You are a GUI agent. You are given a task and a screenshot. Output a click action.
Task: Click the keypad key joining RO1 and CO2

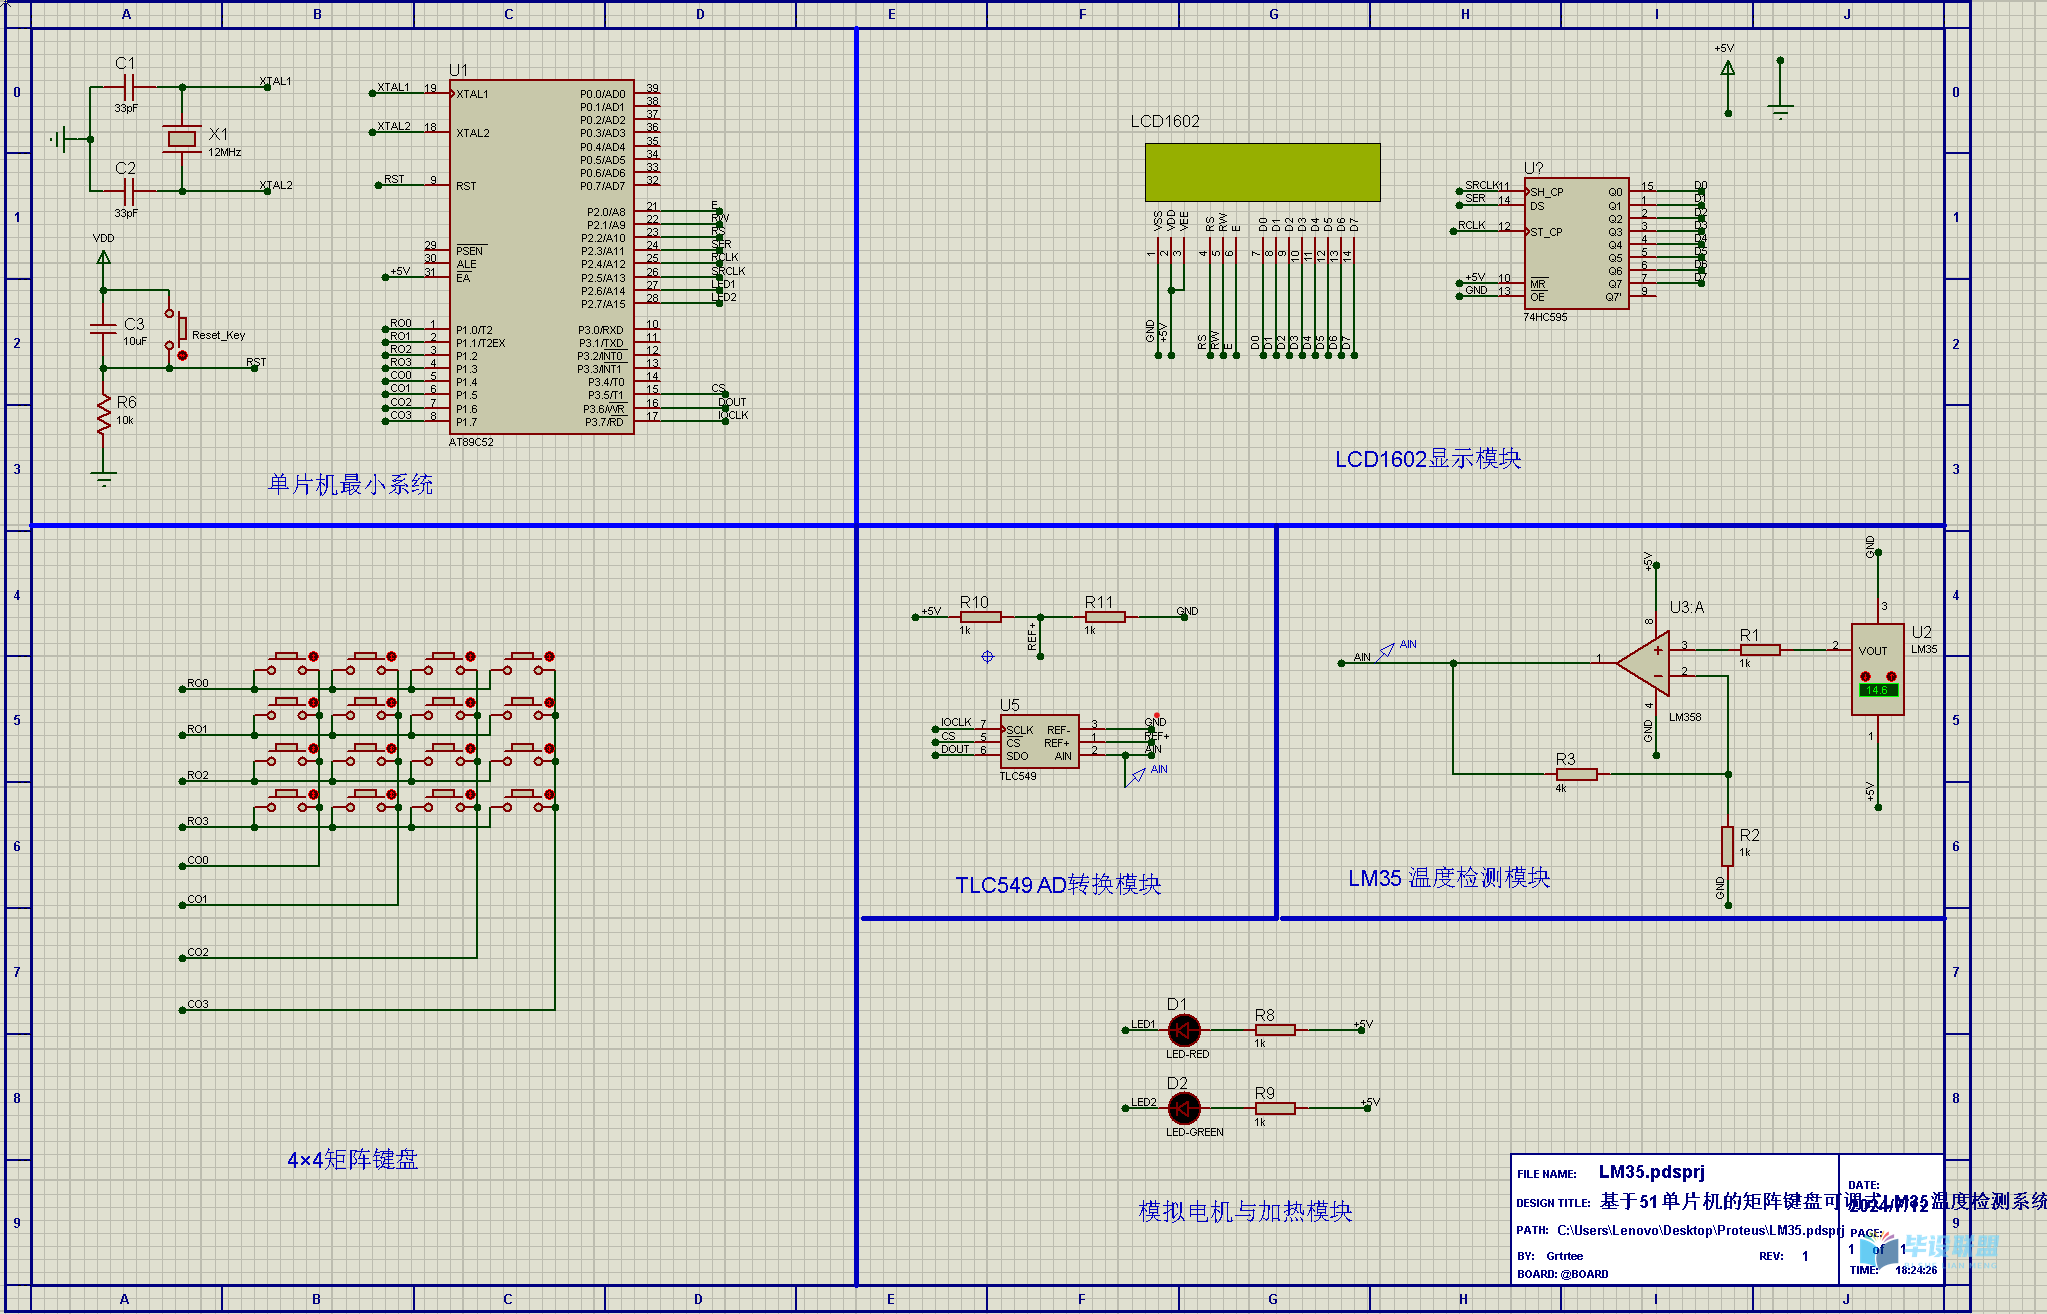click(444, 710)
